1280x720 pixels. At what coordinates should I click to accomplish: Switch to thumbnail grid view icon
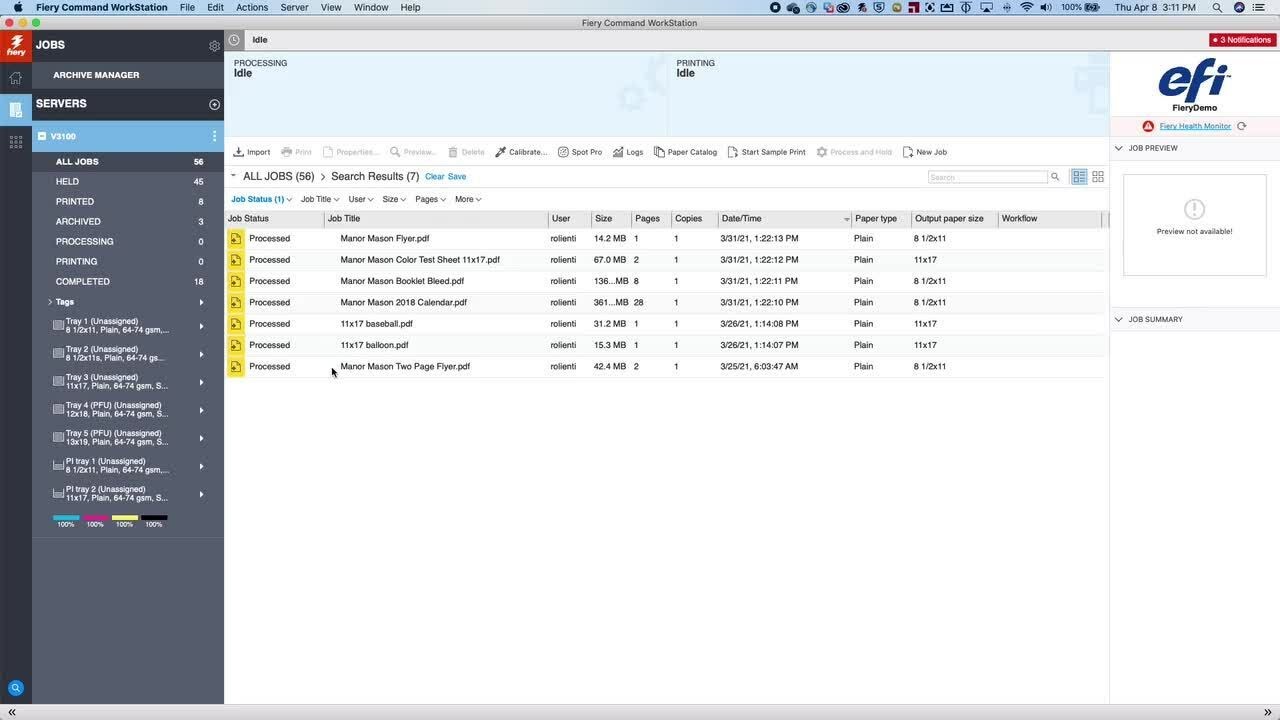click(1098, 177)
